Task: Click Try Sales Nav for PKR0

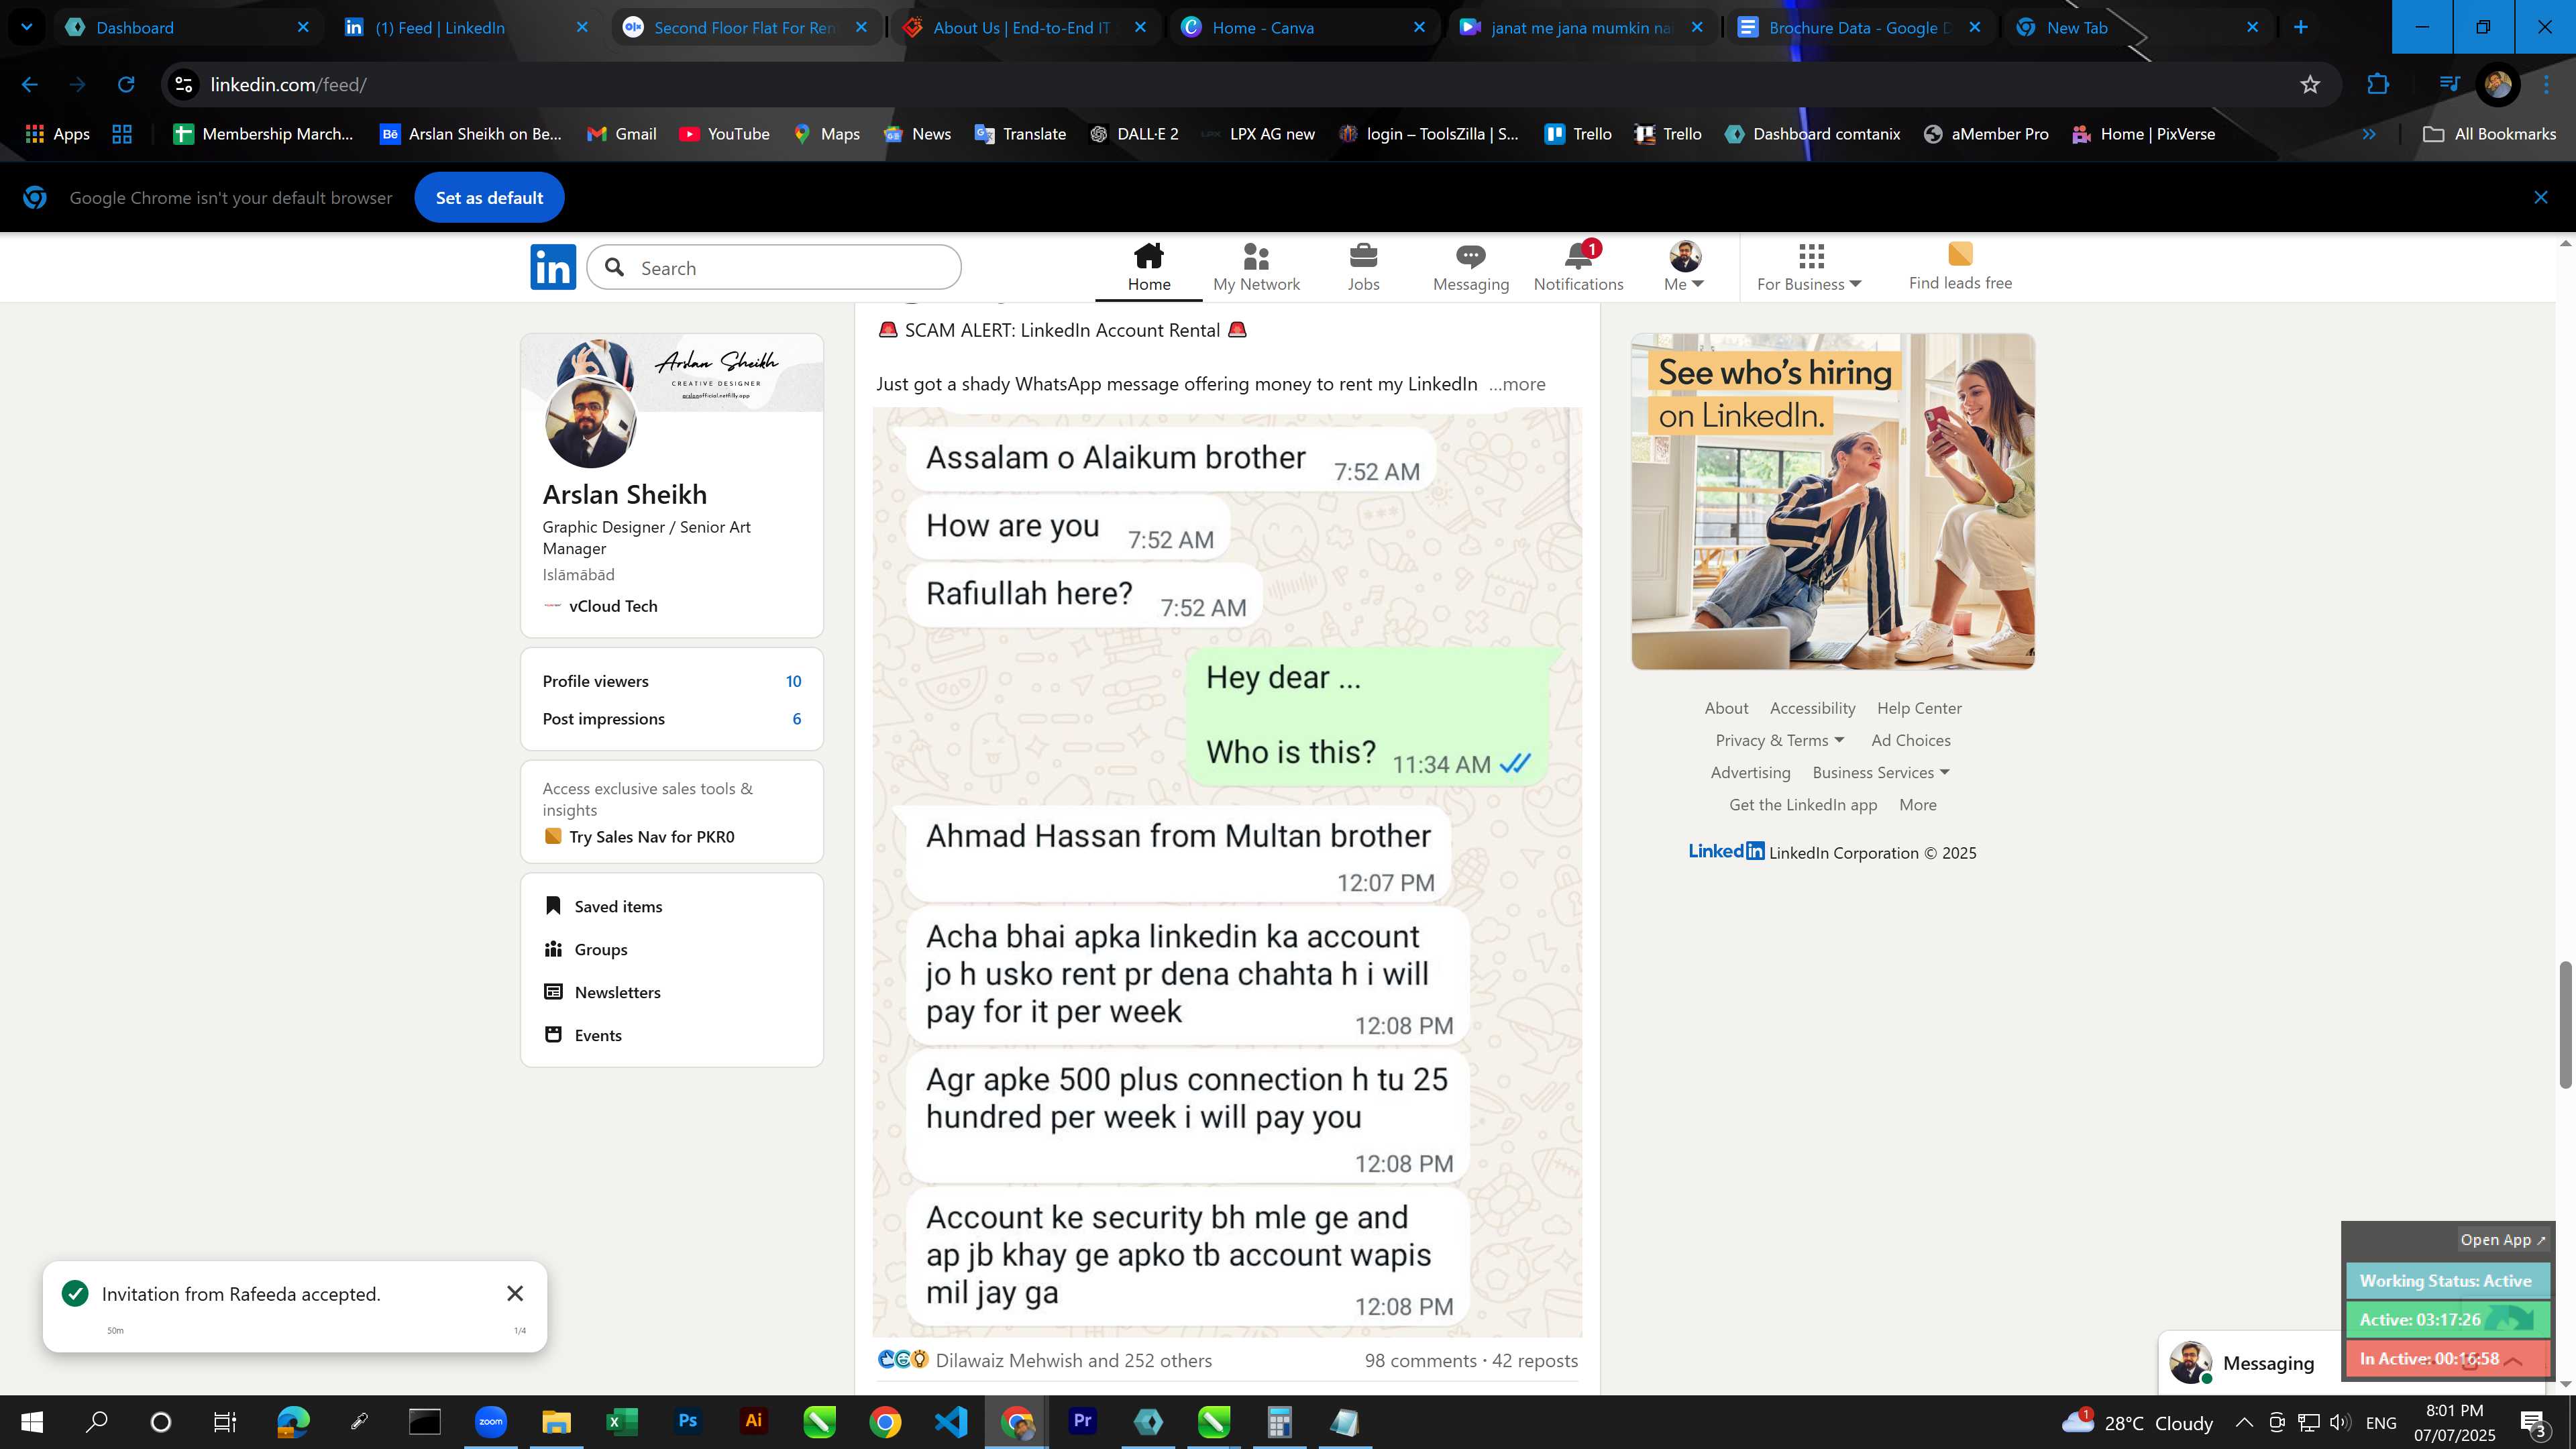Action: (651, 837)
